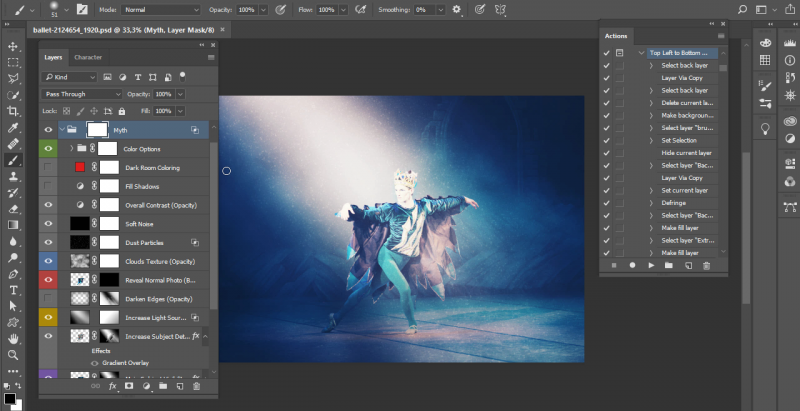800x411 pixels.
Task: Select the Clone Stamp tool
Action: [x=13, y=176]
